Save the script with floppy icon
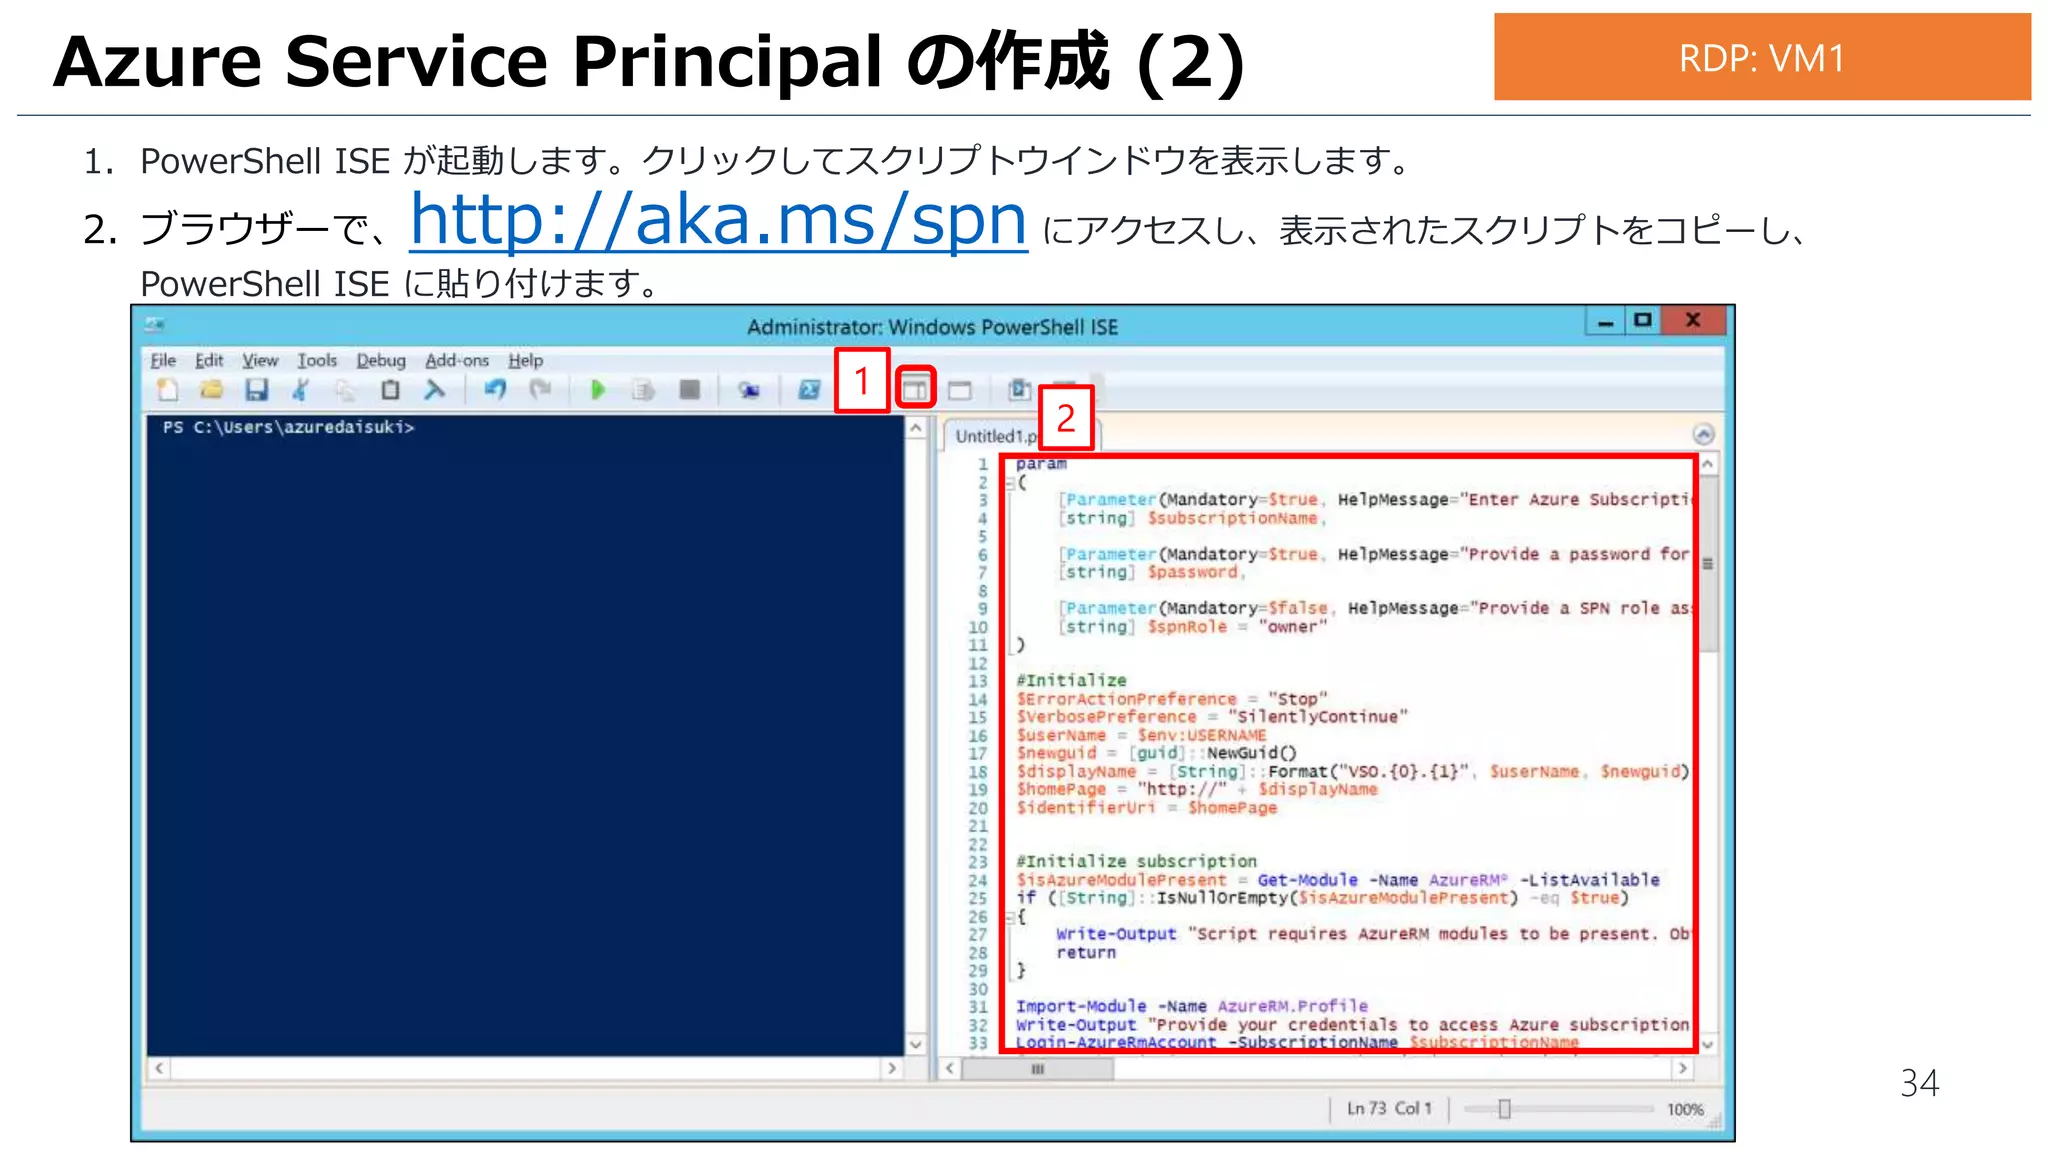2048x1152 pixels. 256,390
